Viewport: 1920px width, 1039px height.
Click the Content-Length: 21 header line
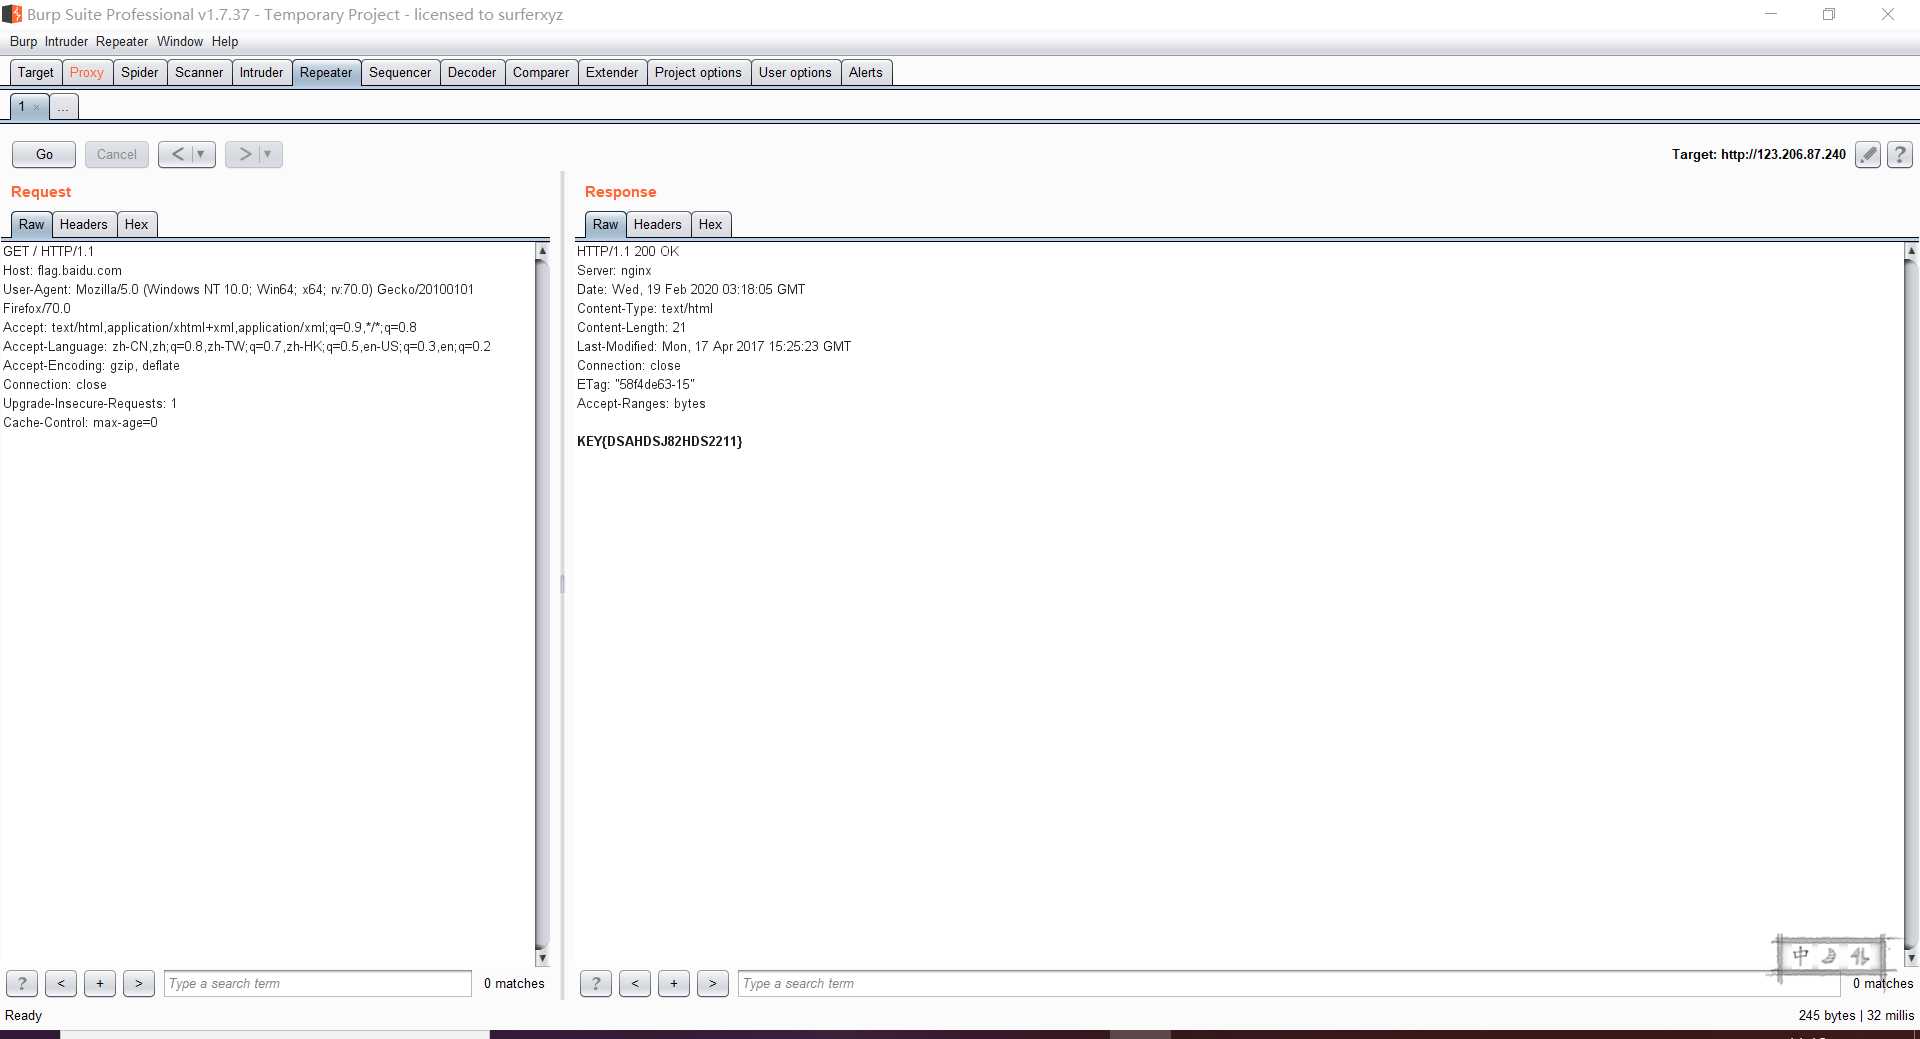point(631,328)
